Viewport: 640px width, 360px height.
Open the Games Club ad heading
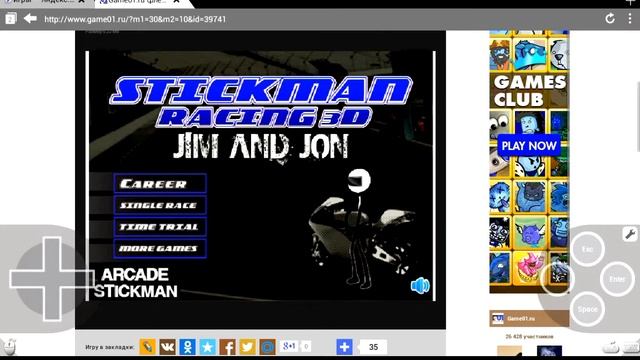[529, 91]
